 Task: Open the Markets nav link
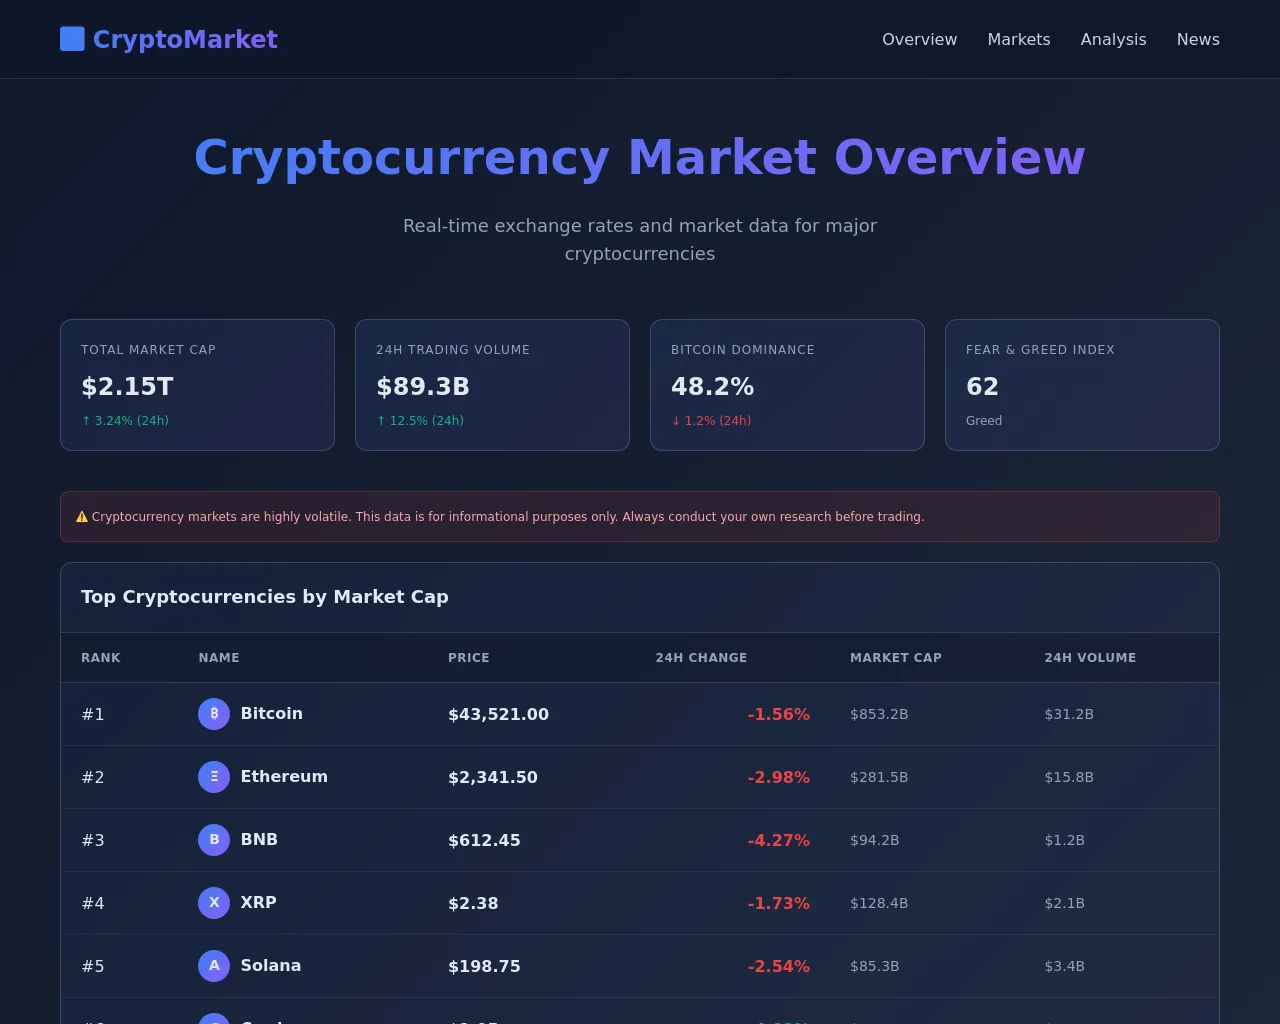1019,39
